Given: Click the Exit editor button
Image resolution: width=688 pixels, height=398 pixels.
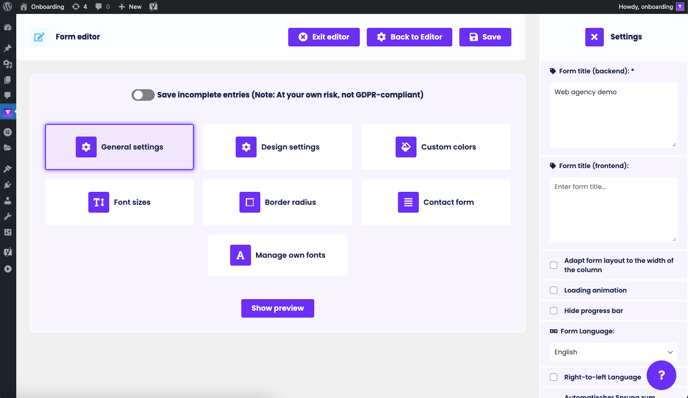Looking at the screenshot, I should 324,37.
